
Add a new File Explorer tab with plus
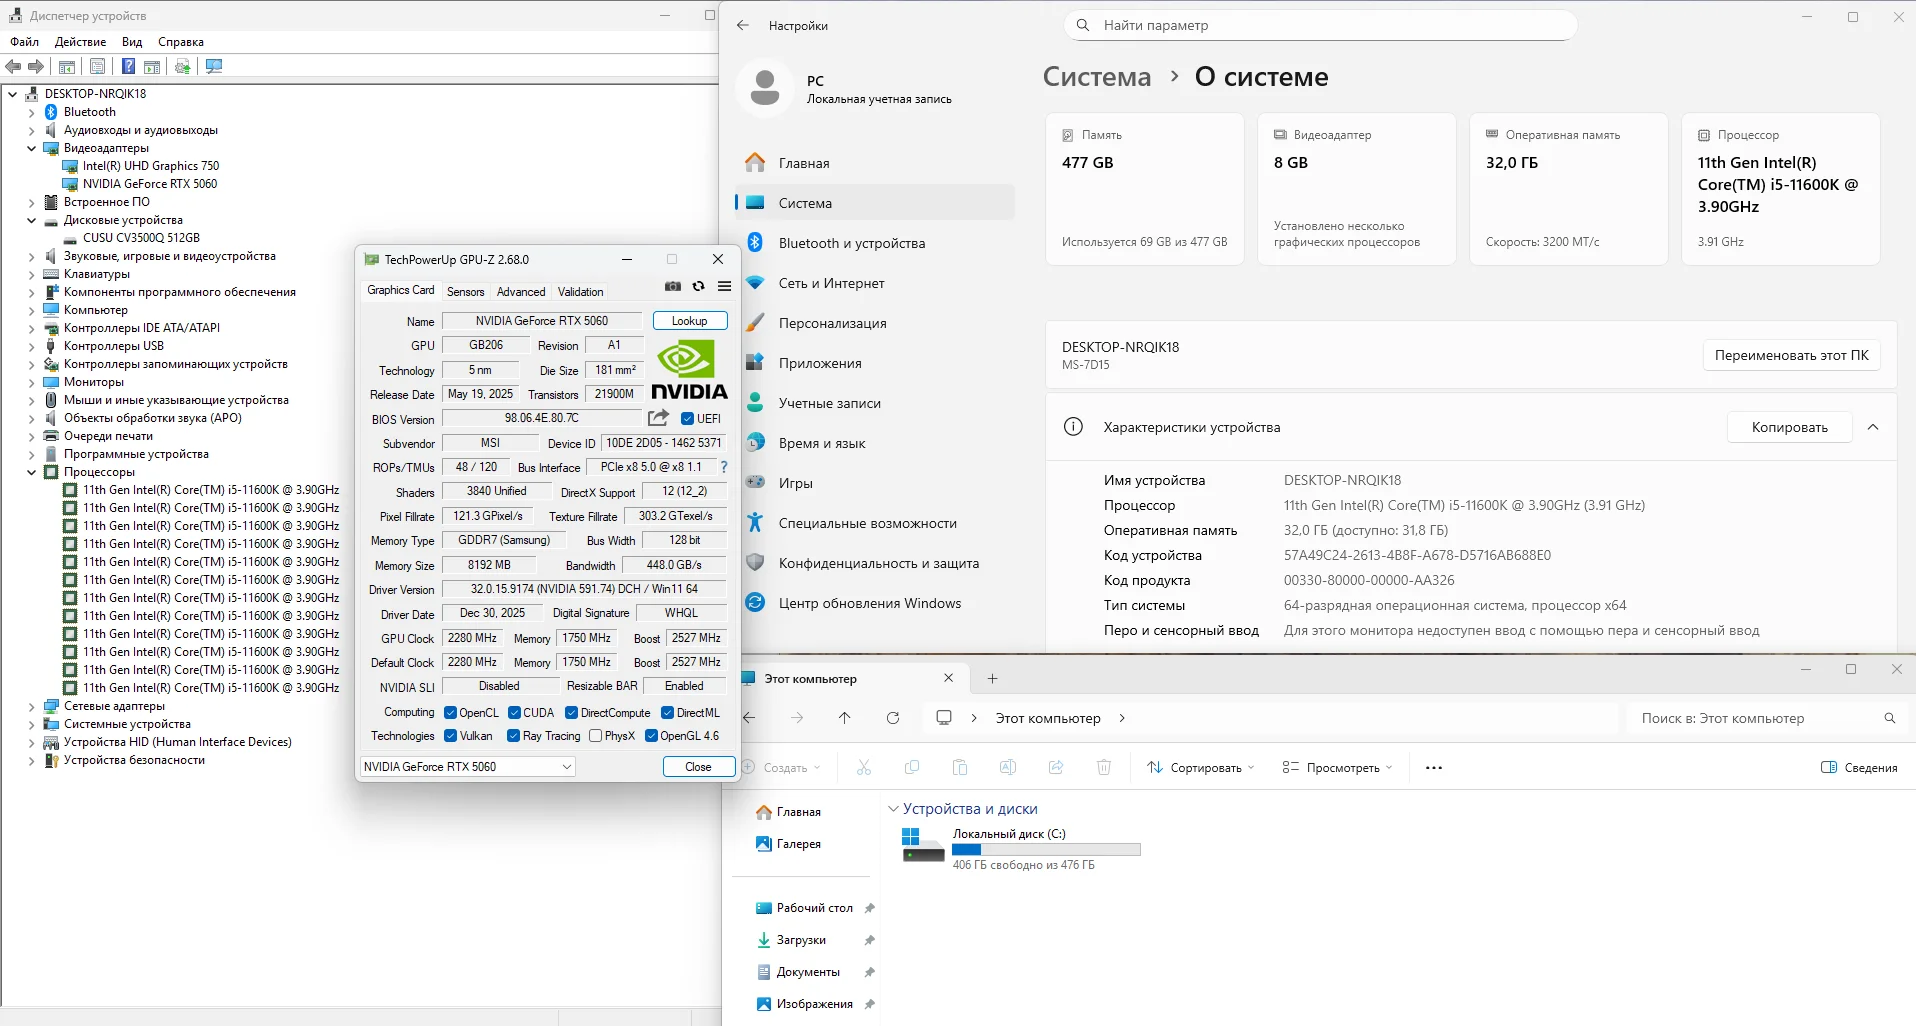[x=992, y=679]
